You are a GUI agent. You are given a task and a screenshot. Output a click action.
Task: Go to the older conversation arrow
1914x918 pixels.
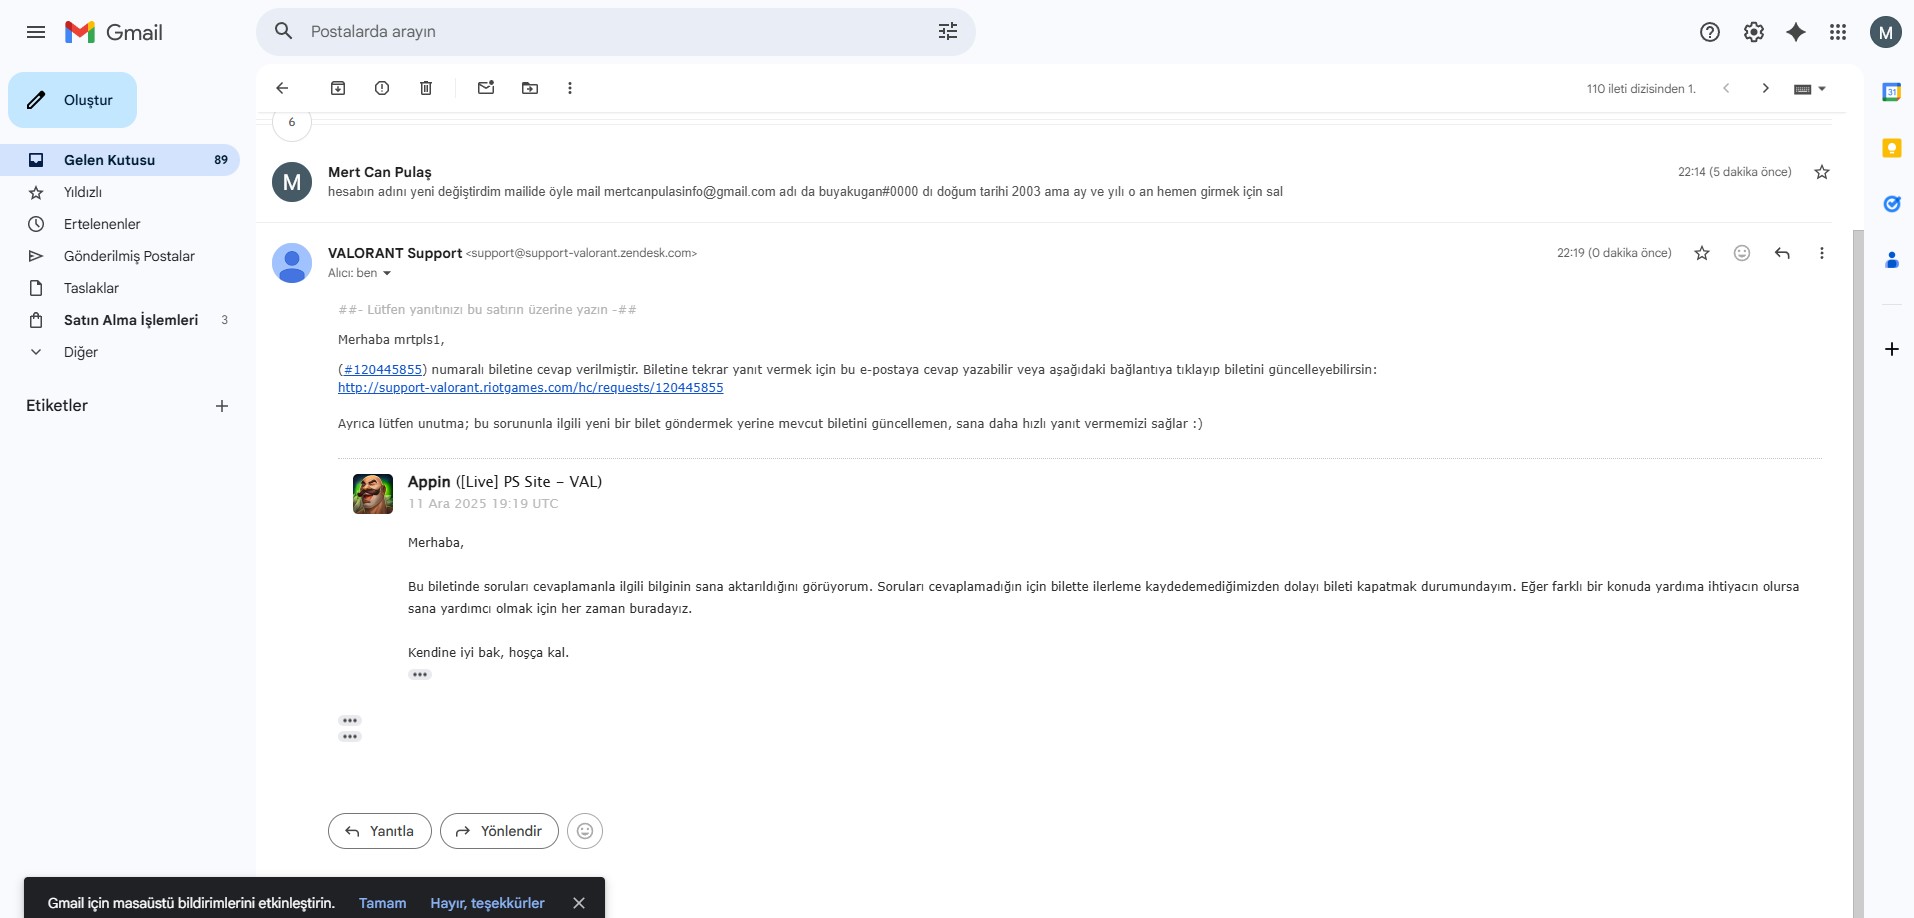coord(1766,88)
